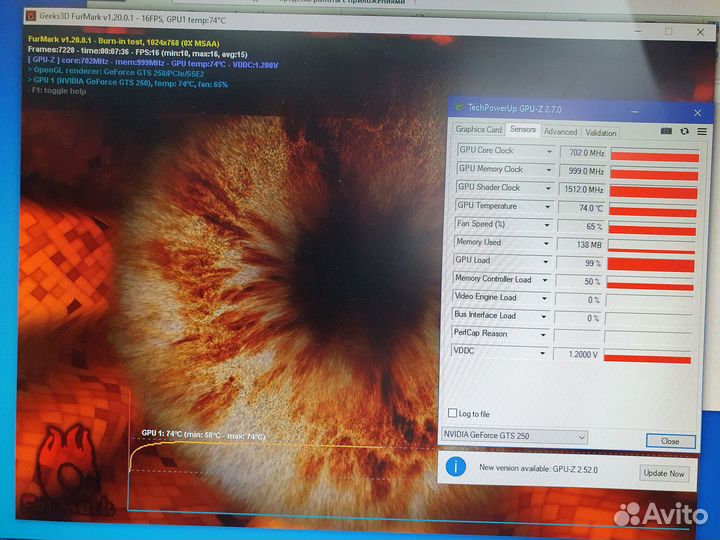Click the 1512.0 MHz shader clock value
The width and height of the screenshot is (720, 540).
(x=581, y=189)
